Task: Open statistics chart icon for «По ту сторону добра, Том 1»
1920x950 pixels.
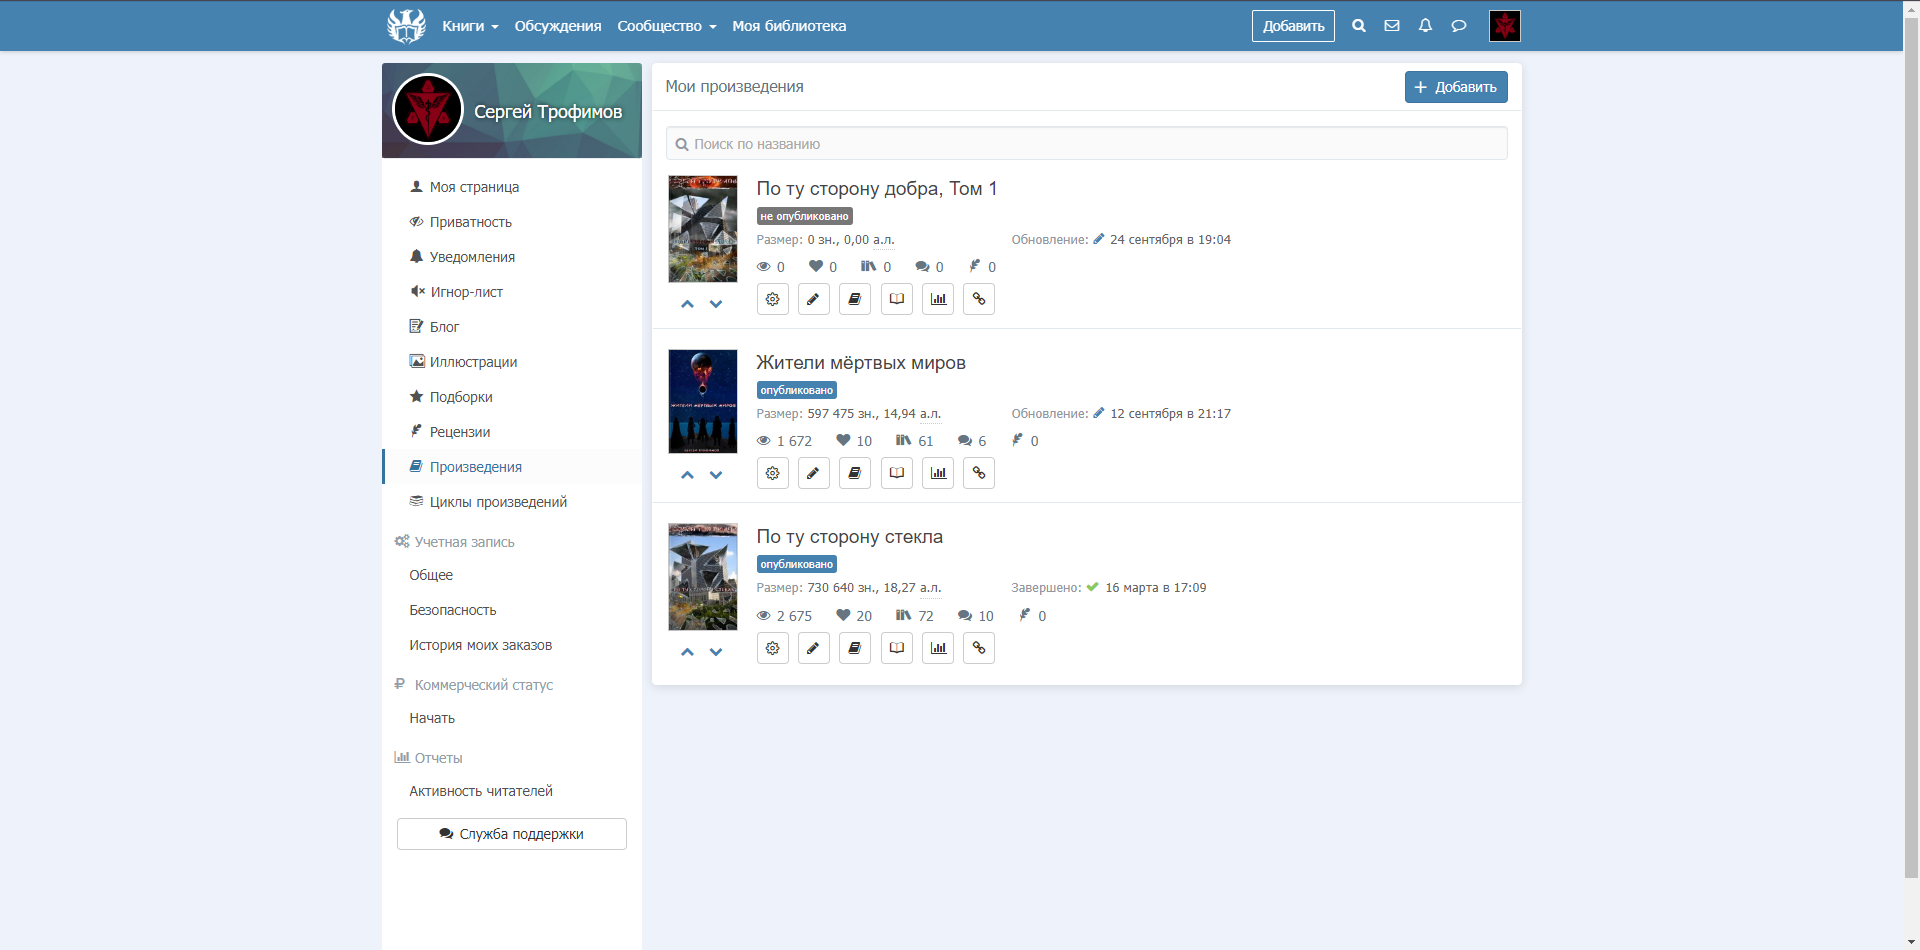Action: pos(937,299)
